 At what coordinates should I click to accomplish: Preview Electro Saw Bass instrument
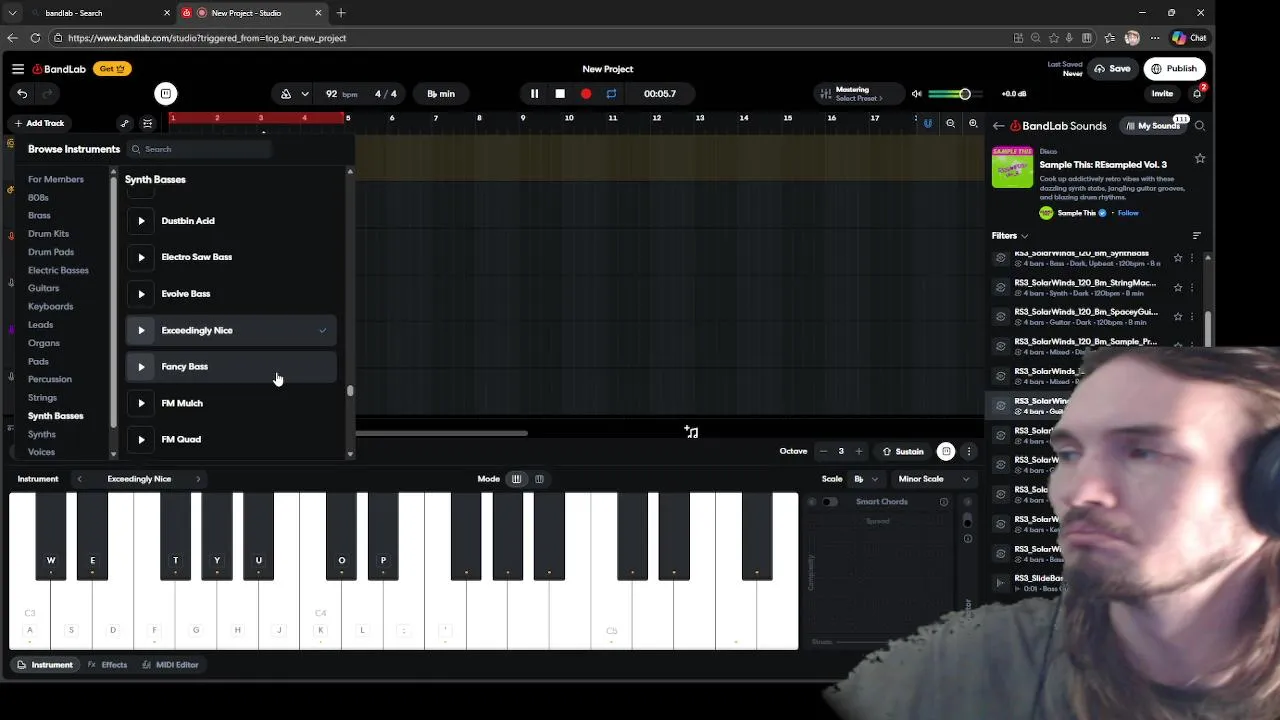(141, 257)
